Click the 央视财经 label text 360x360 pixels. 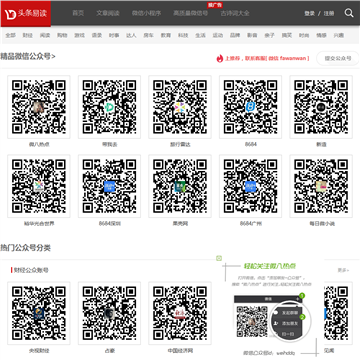point(39,351)
